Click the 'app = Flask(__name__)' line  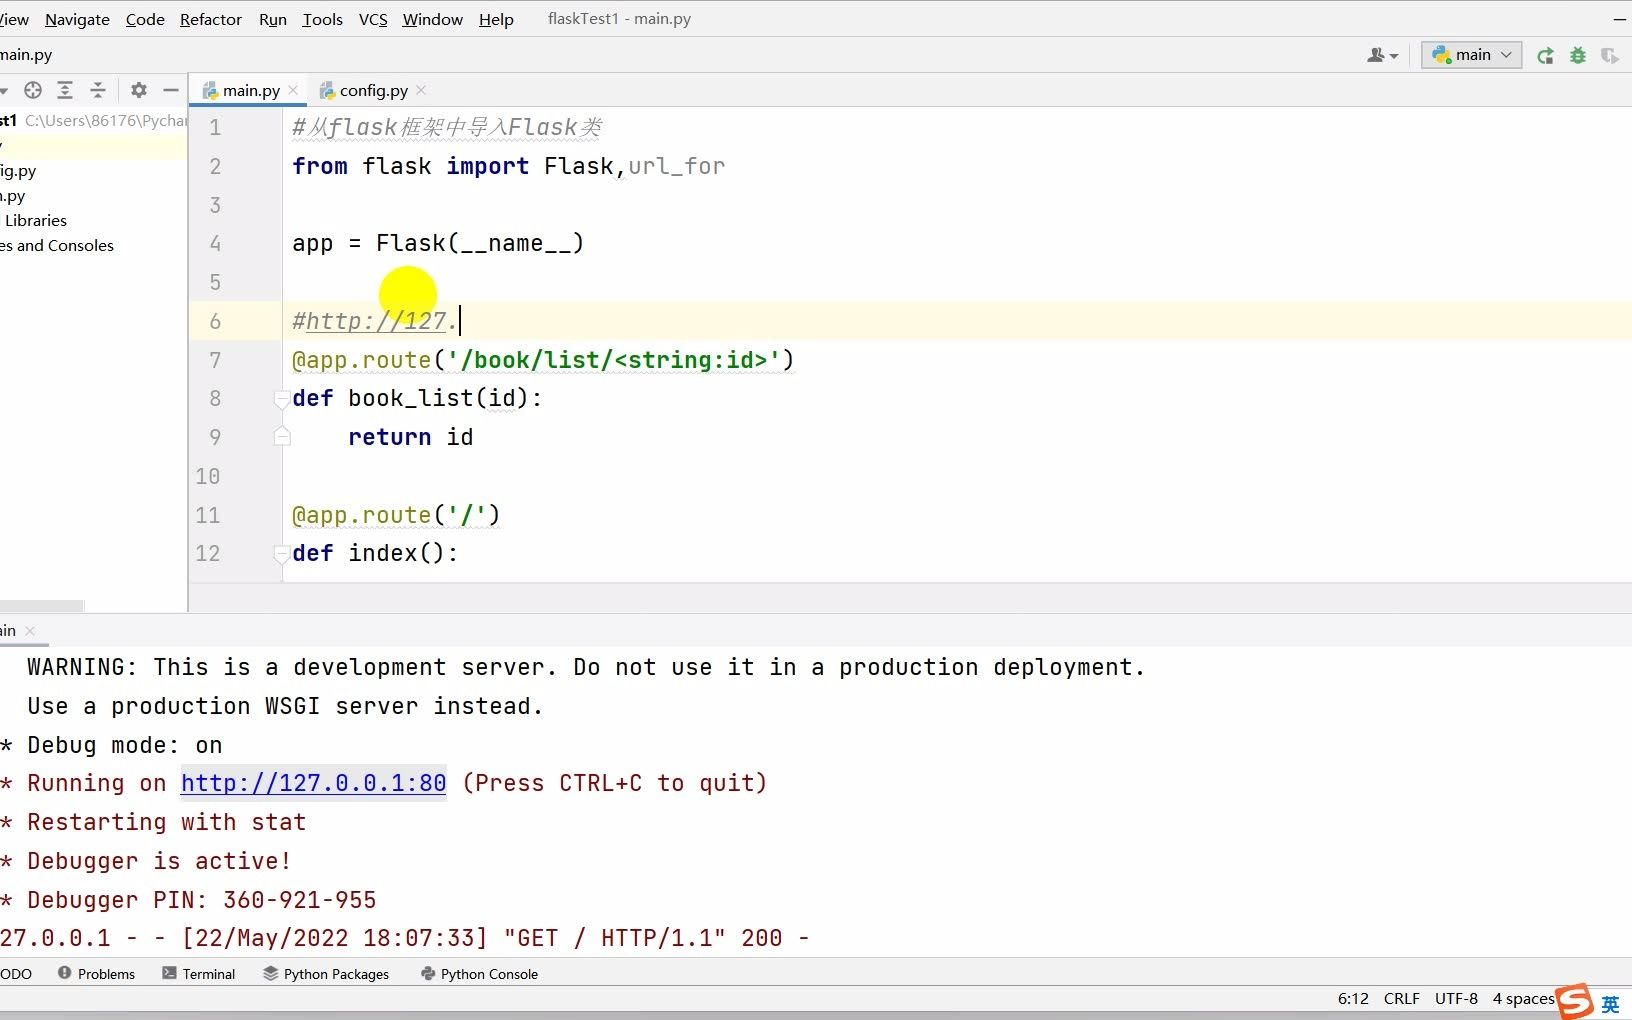[x=438, y=244]
